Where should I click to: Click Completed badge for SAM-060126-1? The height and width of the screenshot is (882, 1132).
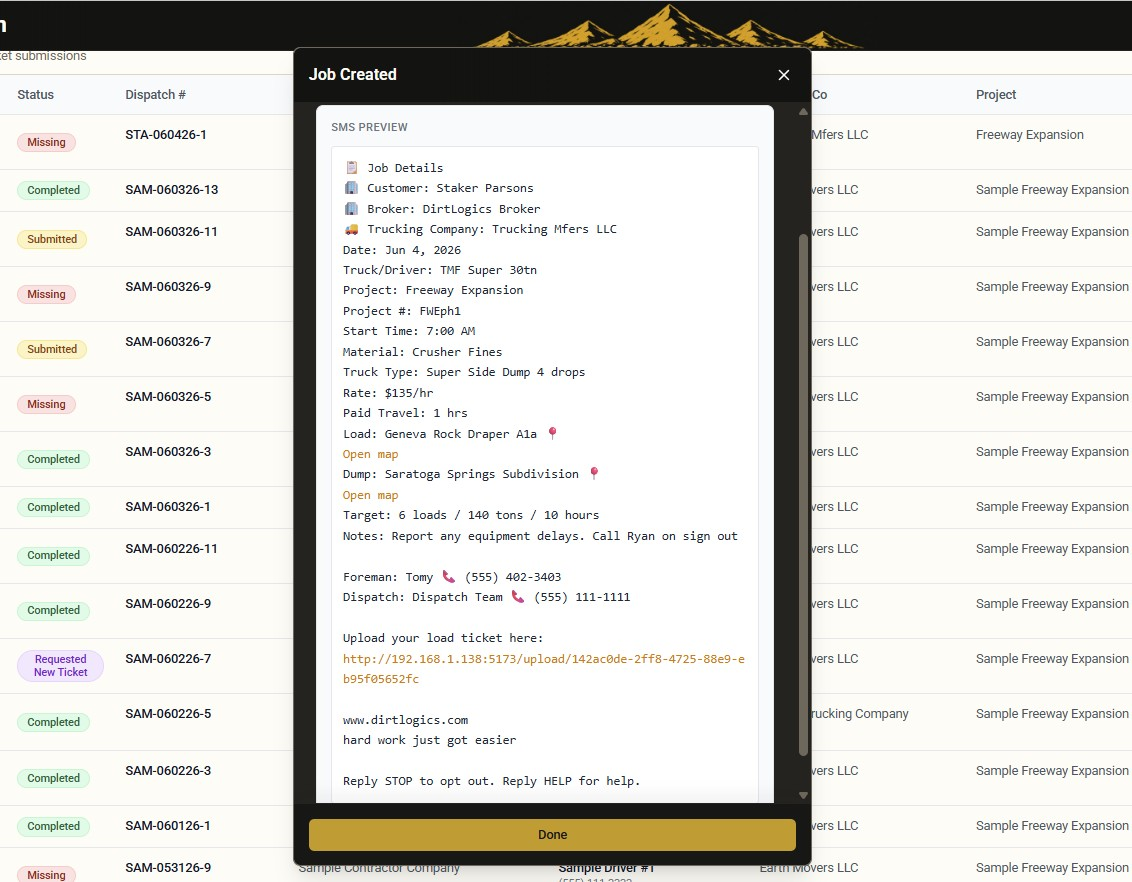[x=53, y=826]
